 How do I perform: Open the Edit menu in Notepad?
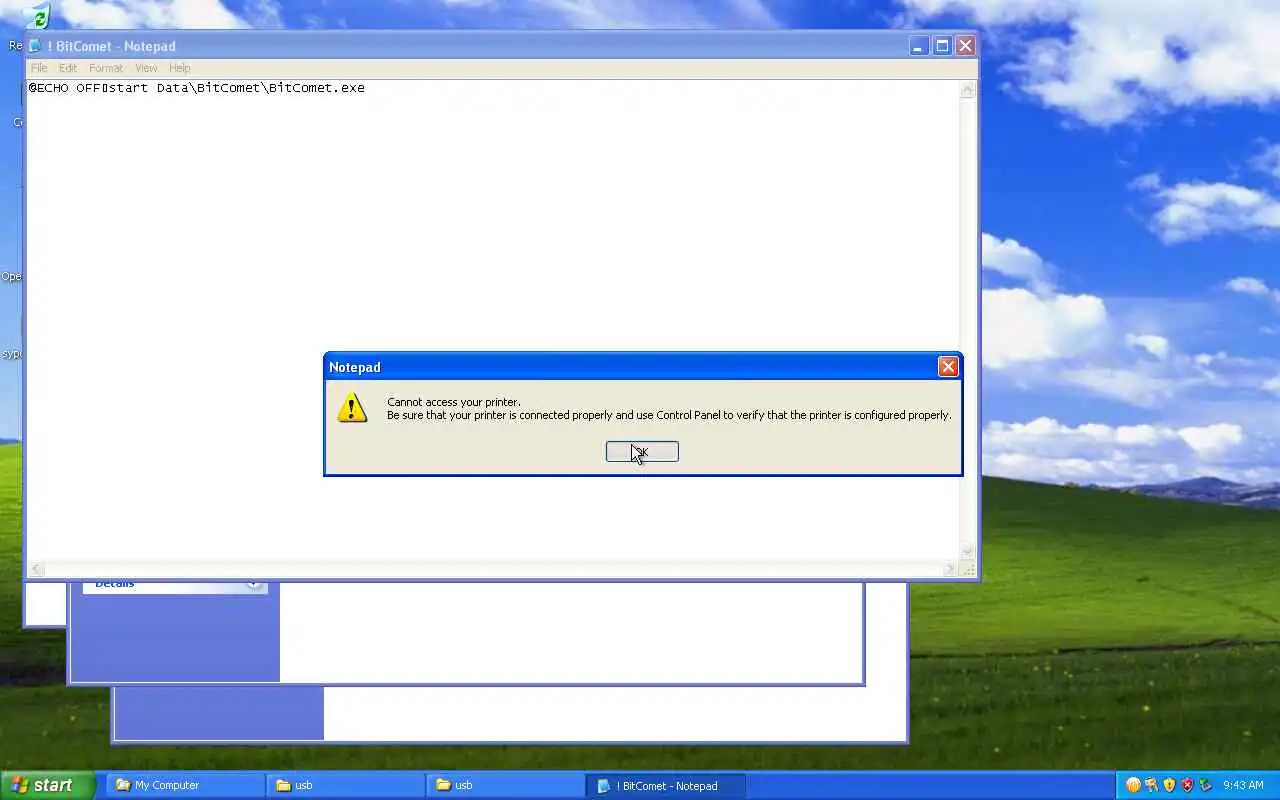coord(68,68)
